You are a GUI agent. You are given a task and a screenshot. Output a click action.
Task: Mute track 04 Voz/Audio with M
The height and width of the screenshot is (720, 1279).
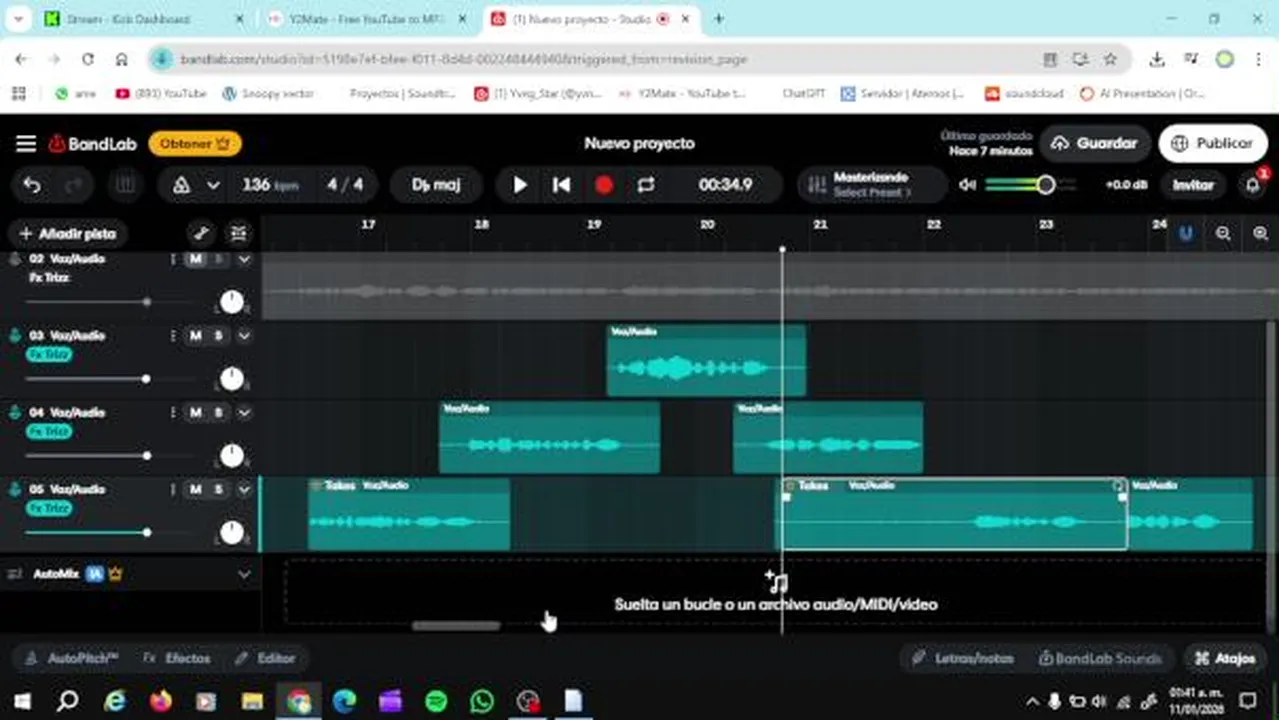(196, 413)
